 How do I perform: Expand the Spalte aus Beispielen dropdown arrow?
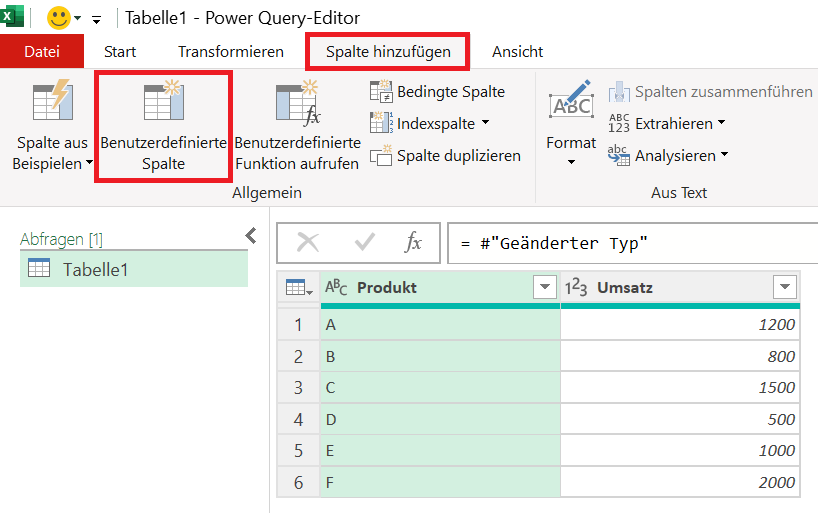(89, 163)
